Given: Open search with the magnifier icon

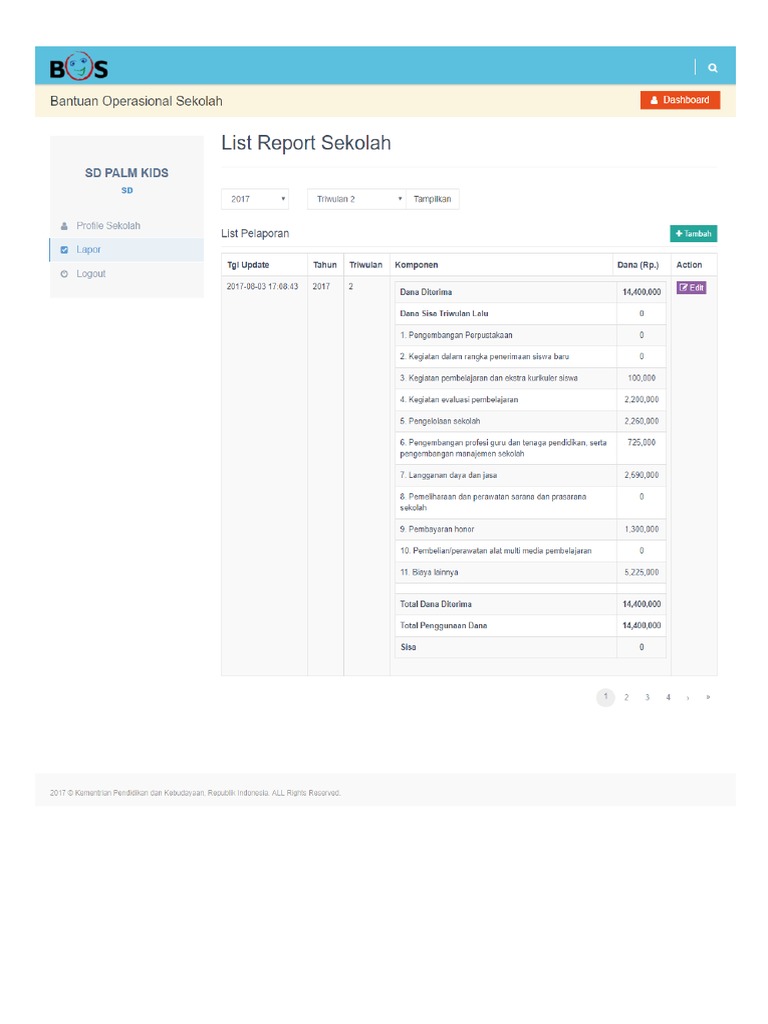Looking at the screenshot, I should coord(713,68).
